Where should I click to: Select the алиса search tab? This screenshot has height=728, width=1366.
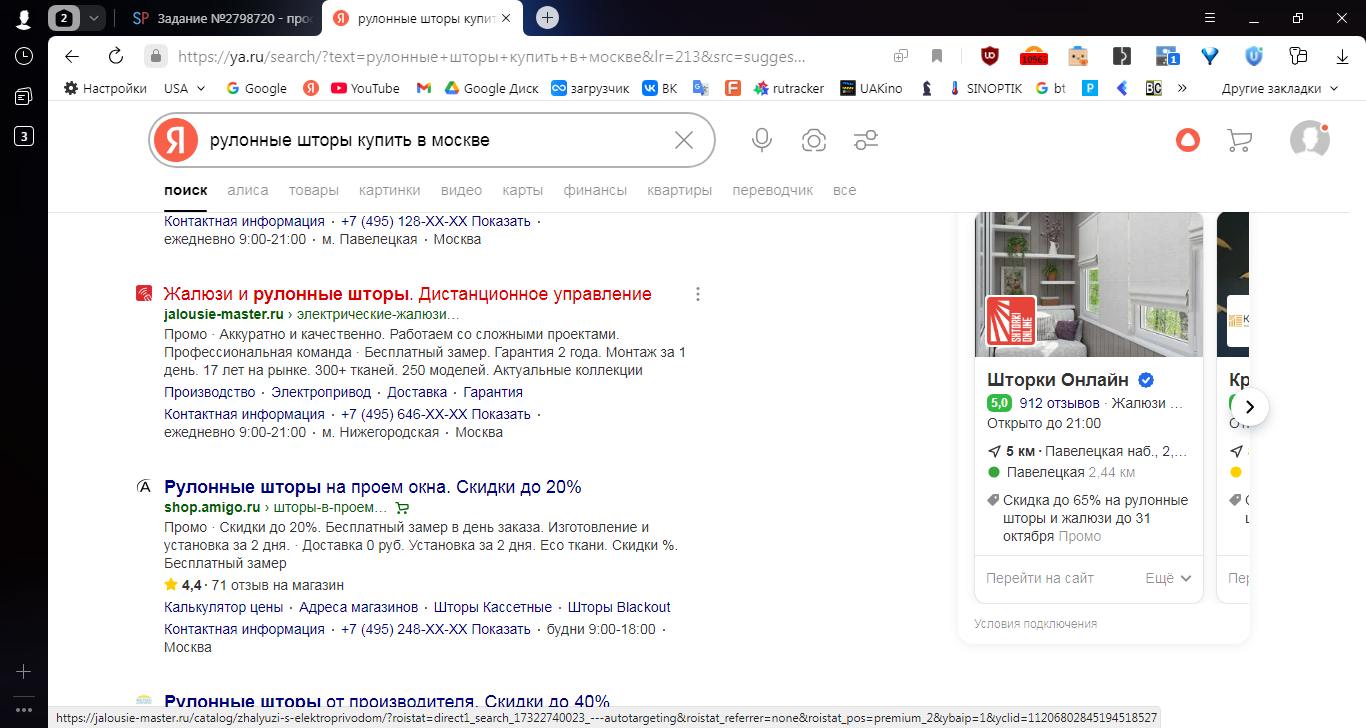(x=248, y=190)
